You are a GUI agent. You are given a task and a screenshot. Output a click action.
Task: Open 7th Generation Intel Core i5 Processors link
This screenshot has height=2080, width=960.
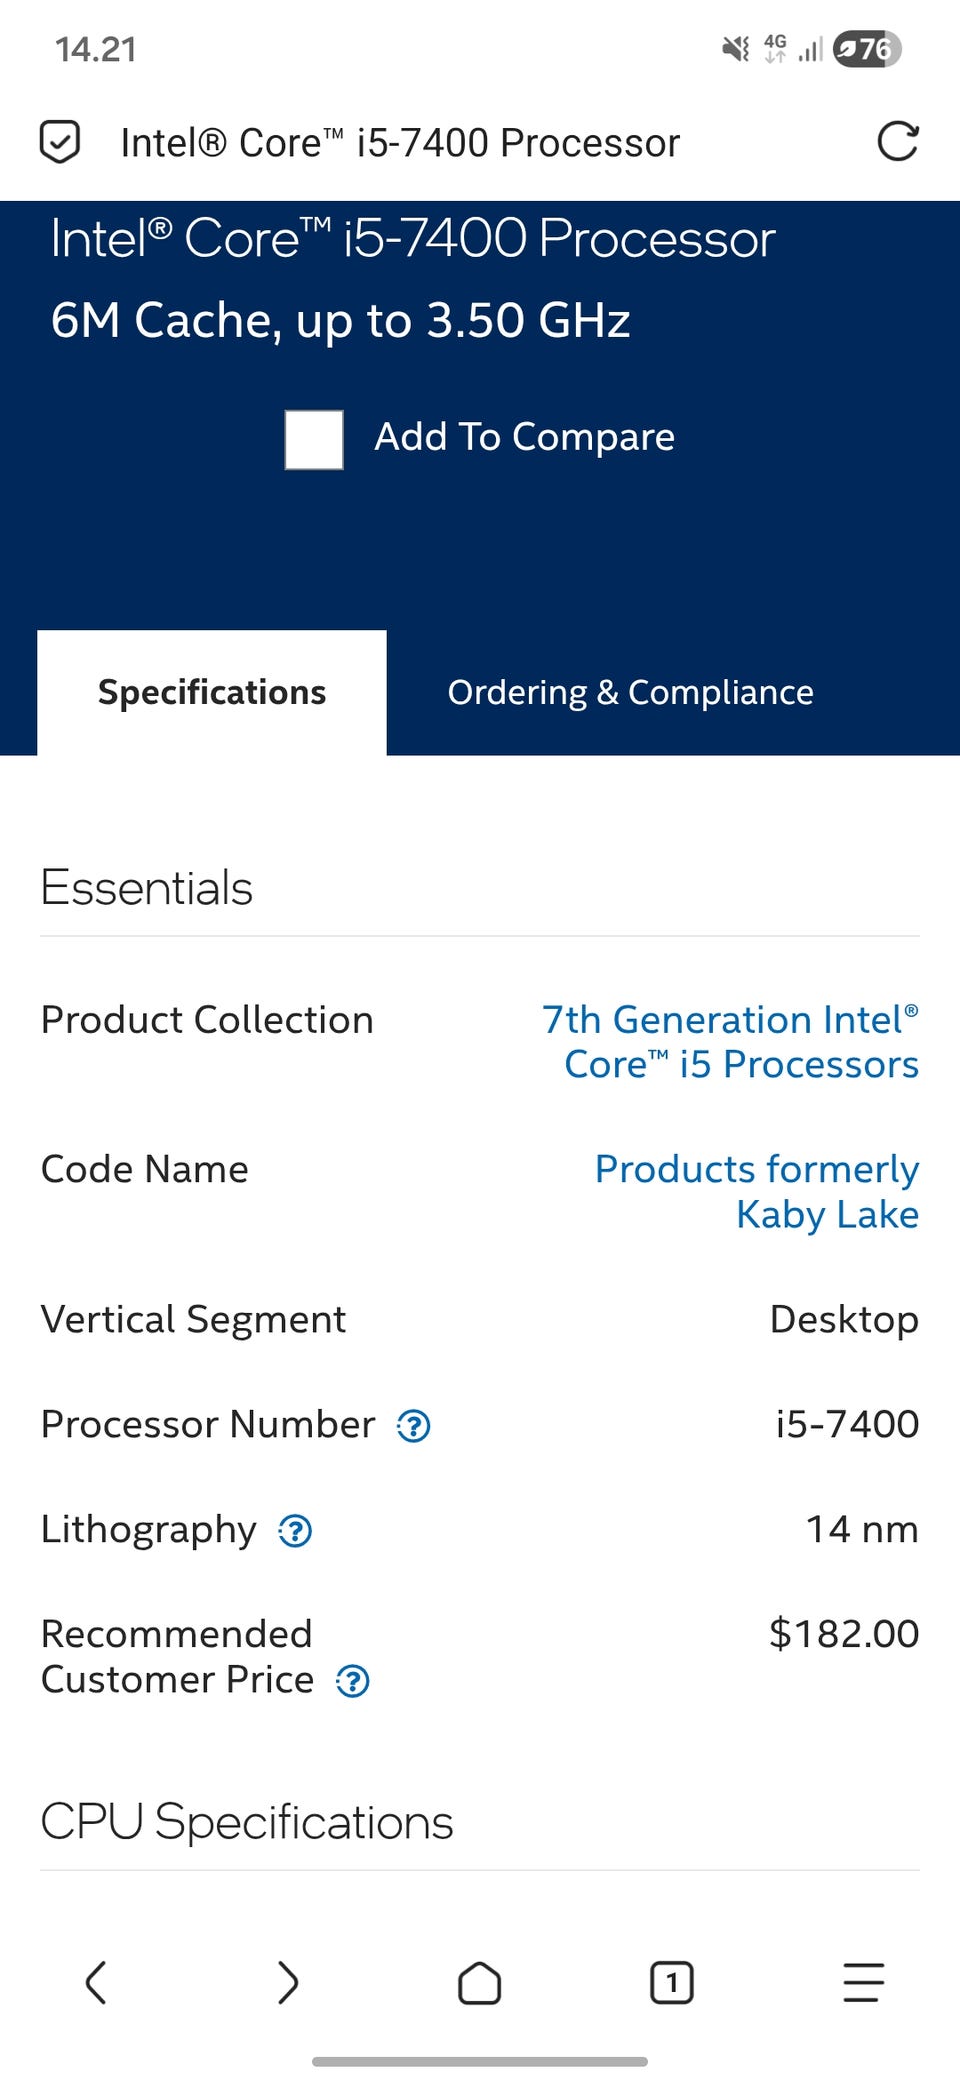[731, 1042]
